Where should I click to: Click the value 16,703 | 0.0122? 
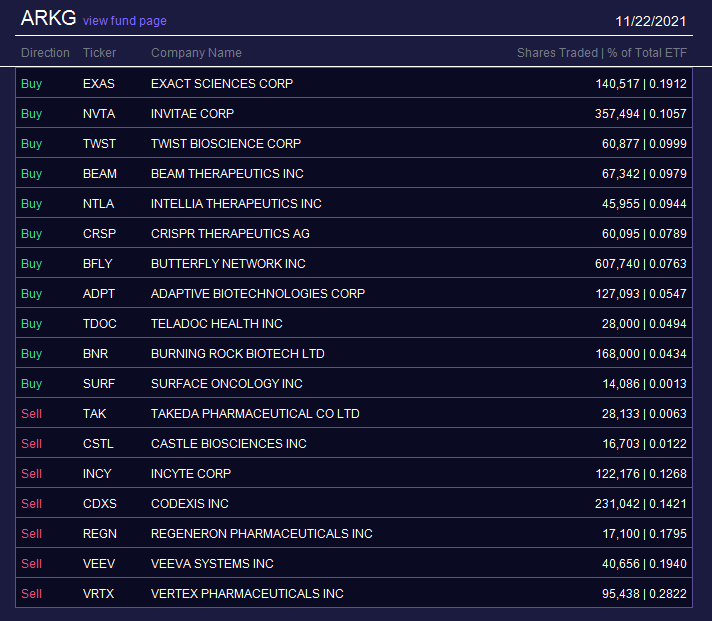(x=644, y=443)
